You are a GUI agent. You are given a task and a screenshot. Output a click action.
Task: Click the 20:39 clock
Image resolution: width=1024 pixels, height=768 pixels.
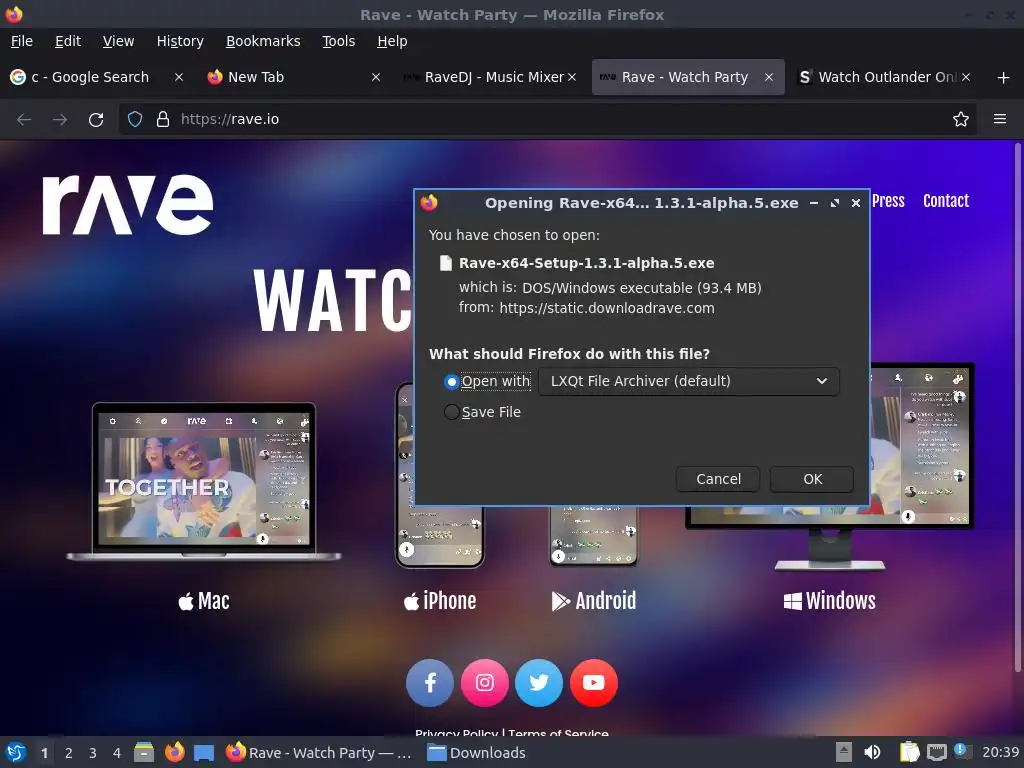(1000, 753)
